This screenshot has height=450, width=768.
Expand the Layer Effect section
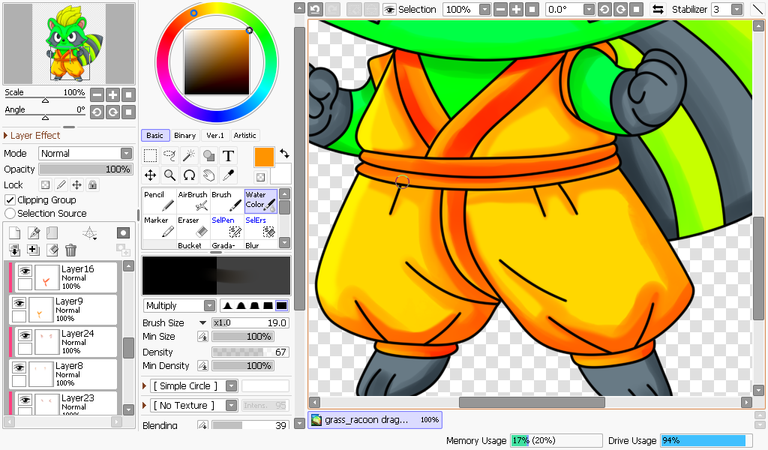pyautogui.click(x=32, y=136)
